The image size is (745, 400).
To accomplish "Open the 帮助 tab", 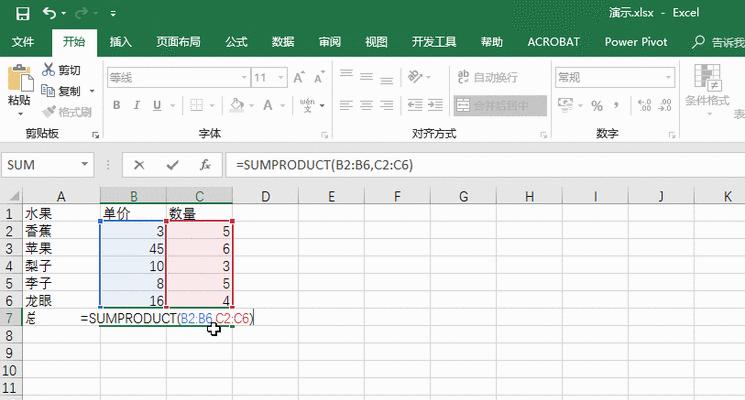I will 491,42.
